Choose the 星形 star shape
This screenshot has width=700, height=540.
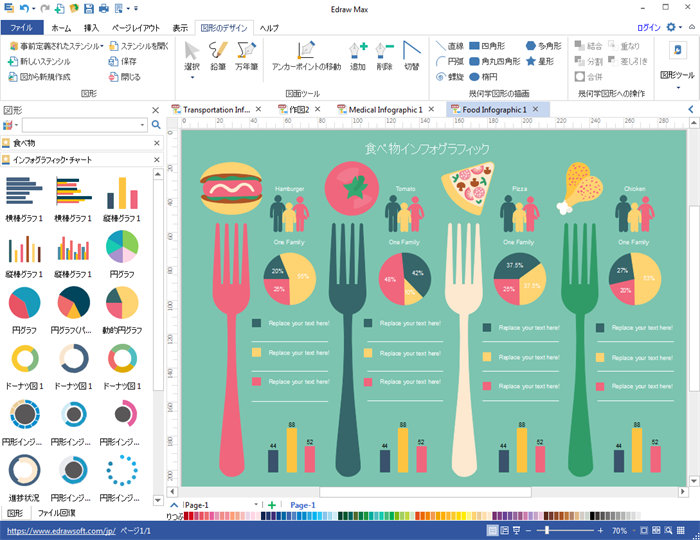tap(540, 61)
